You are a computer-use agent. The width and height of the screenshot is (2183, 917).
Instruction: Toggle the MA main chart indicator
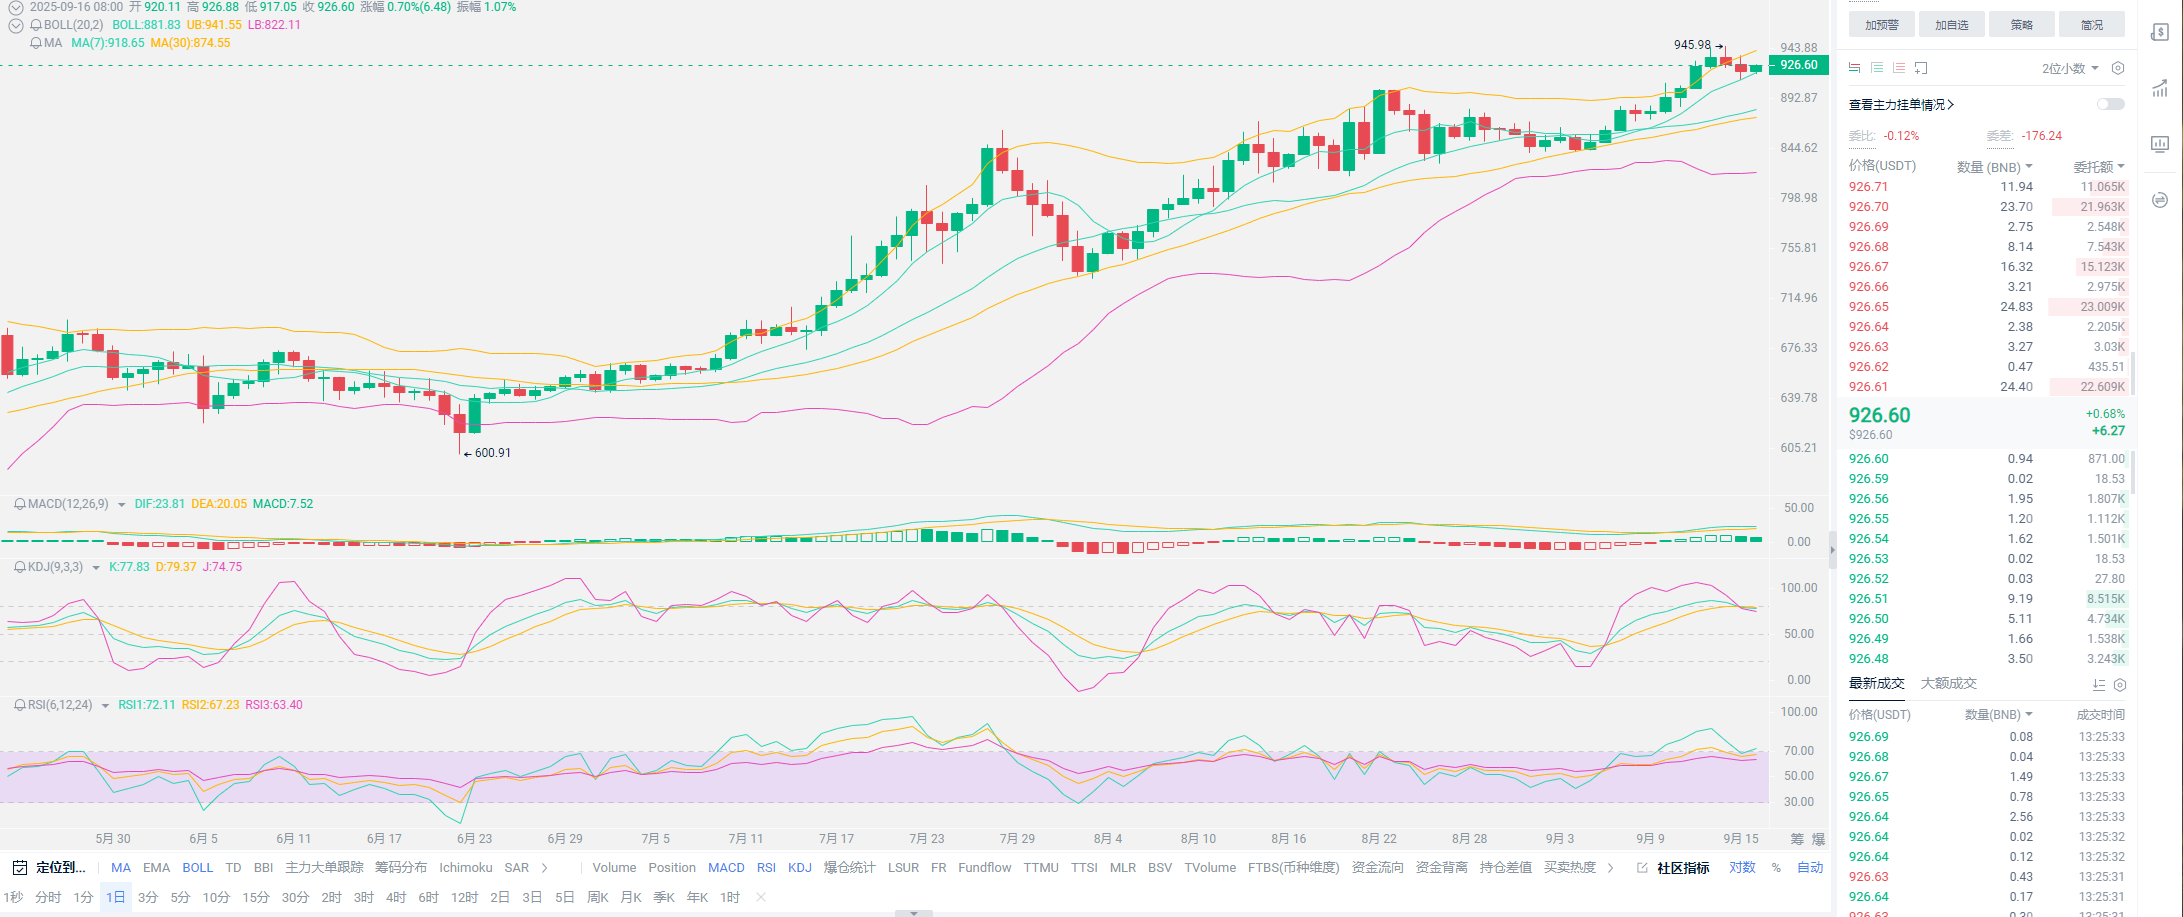coord(121,868)
